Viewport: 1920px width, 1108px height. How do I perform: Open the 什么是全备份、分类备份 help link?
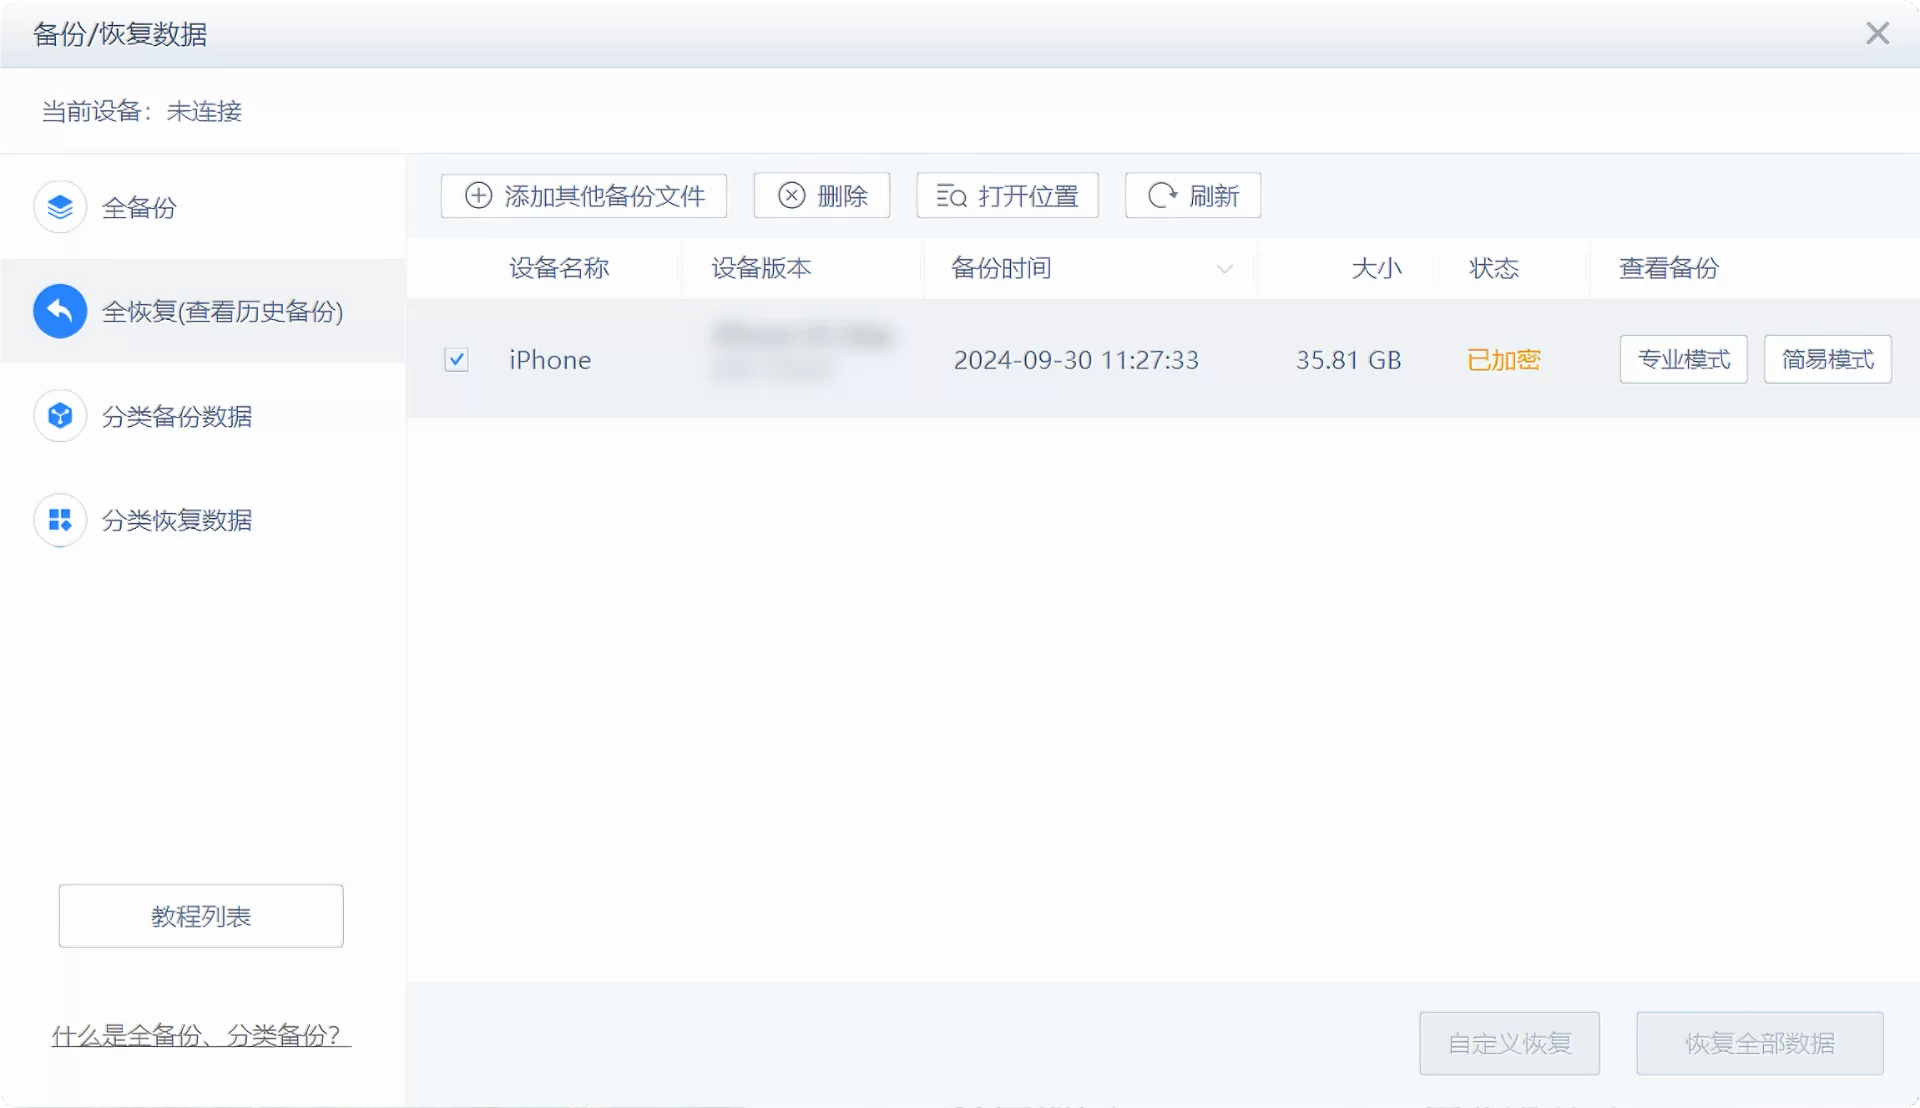pos(200,1036)
